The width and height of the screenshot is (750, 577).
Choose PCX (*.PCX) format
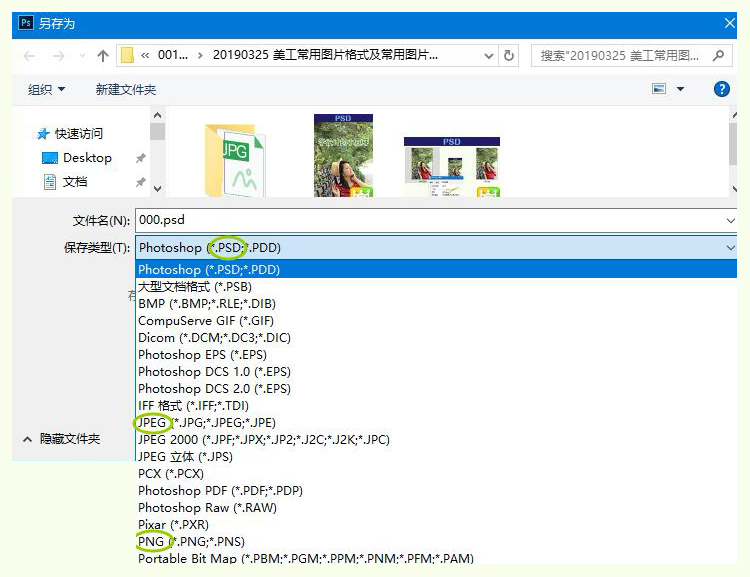436,474
